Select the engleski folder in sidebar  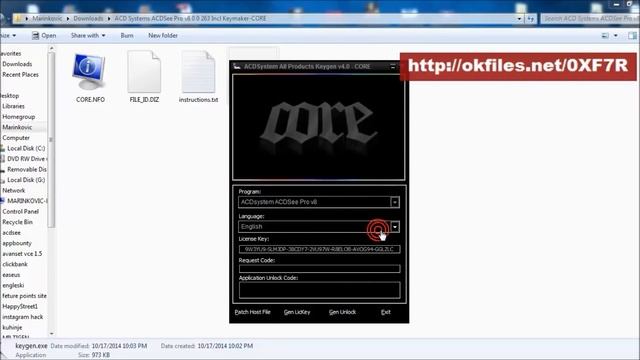[x=13, y=285]
